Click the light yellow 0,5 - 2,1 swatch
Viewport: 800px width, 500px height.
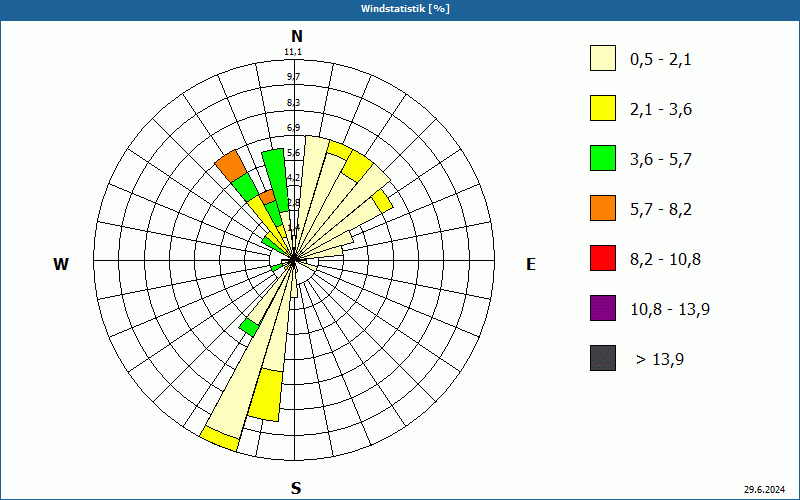tap(603, 58)
